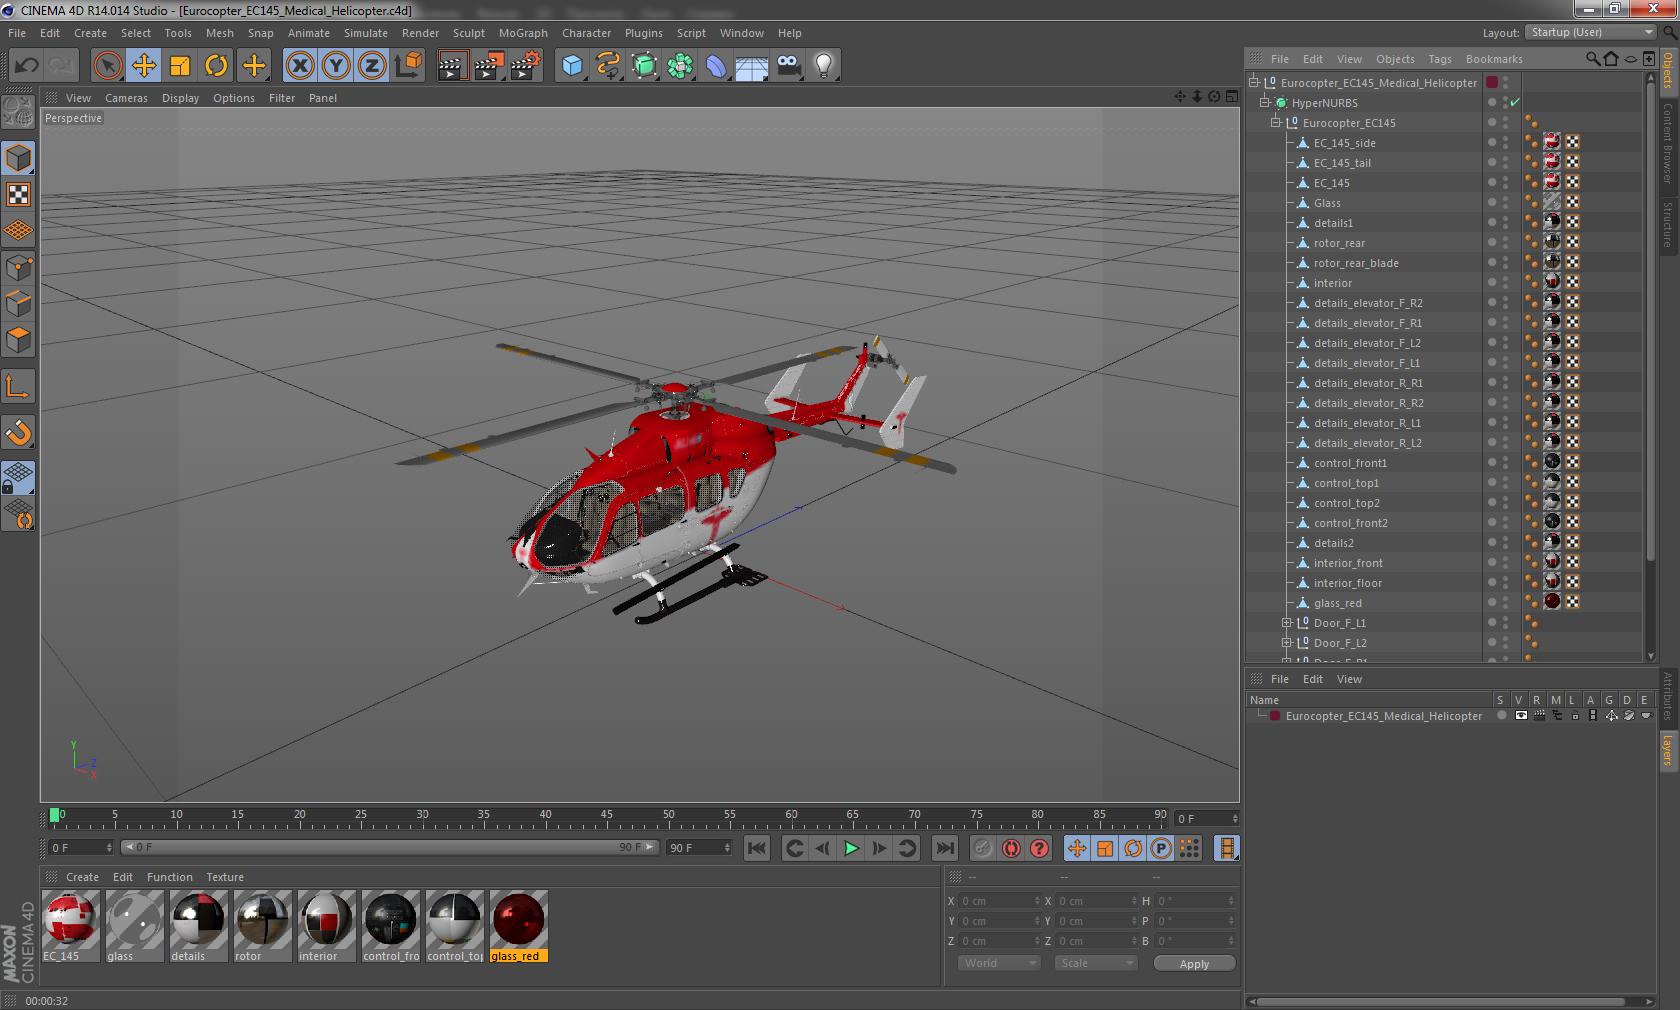Open the Layout dropdown Startup (User)
The width and height of the screenshot is (1680, 1010).
click(x=1592, y=32)
